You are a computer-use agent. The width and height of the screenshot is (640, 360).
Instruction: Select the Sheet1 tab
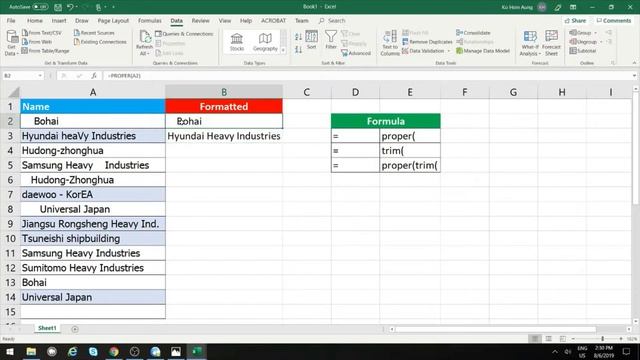pos(47,328)
